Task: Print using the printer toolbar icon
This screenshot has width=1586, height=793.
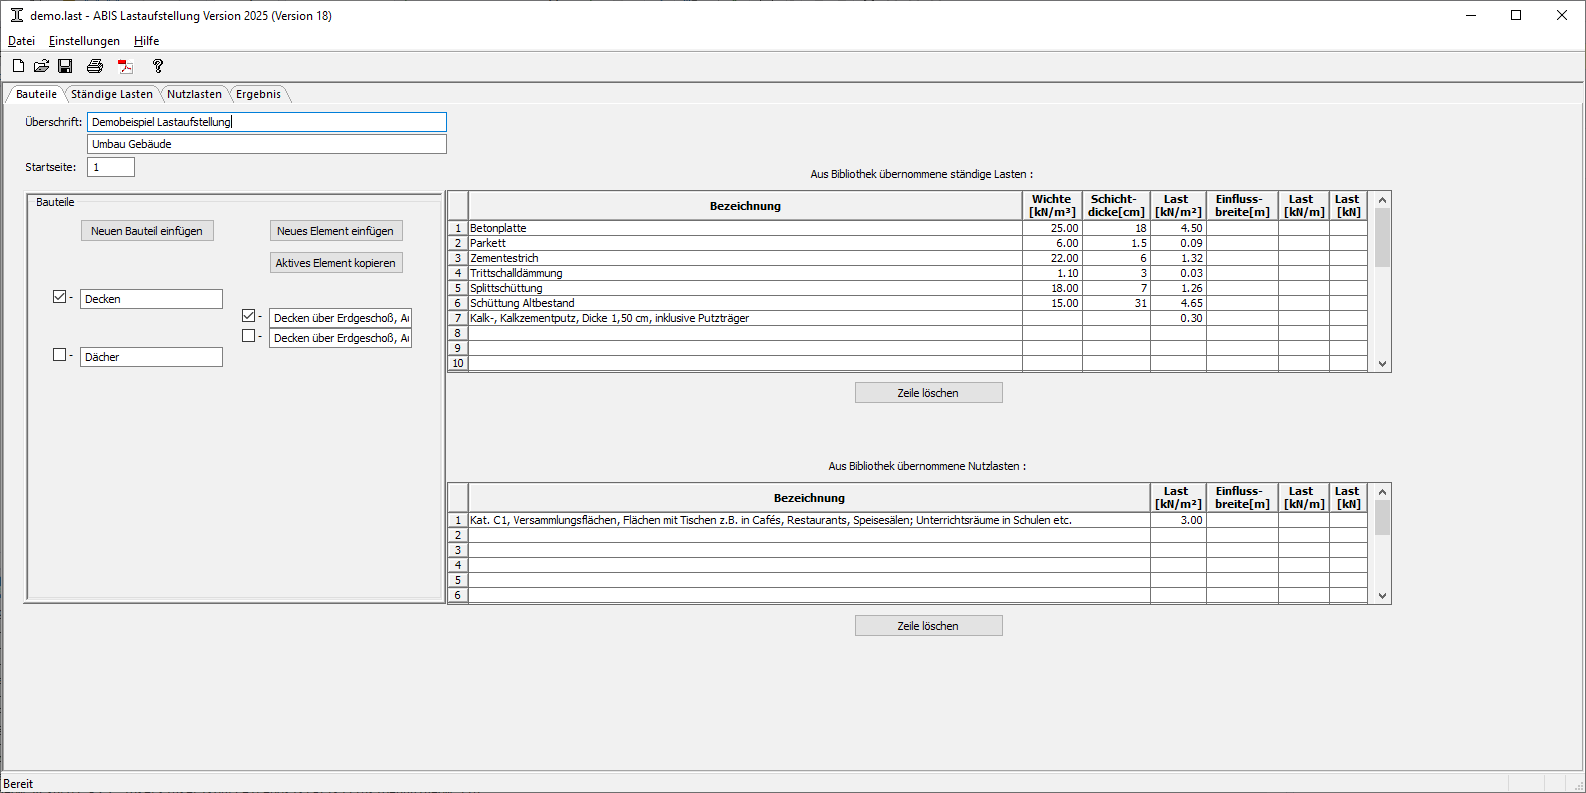Action: (95, 66)
